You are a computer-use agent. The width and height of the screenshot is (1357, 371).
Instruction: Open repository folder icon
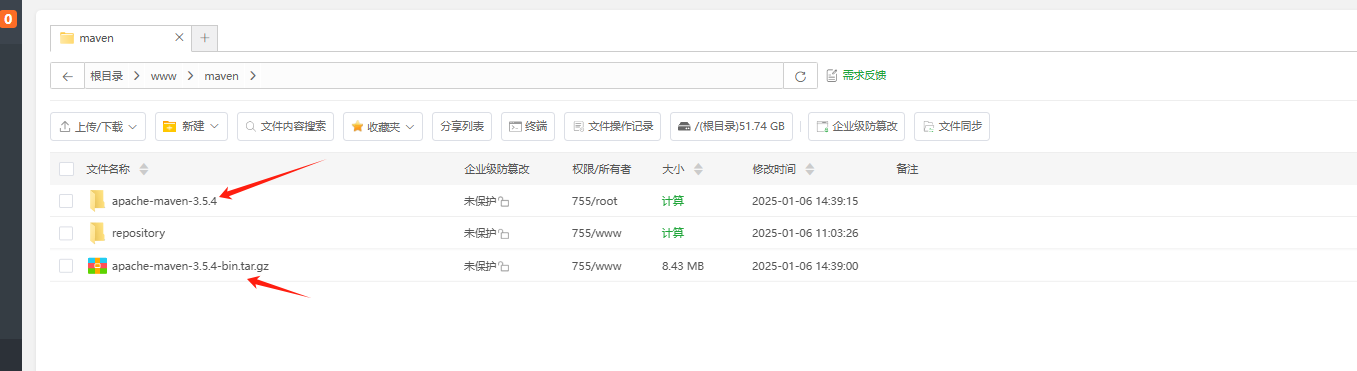coord(97,233)
